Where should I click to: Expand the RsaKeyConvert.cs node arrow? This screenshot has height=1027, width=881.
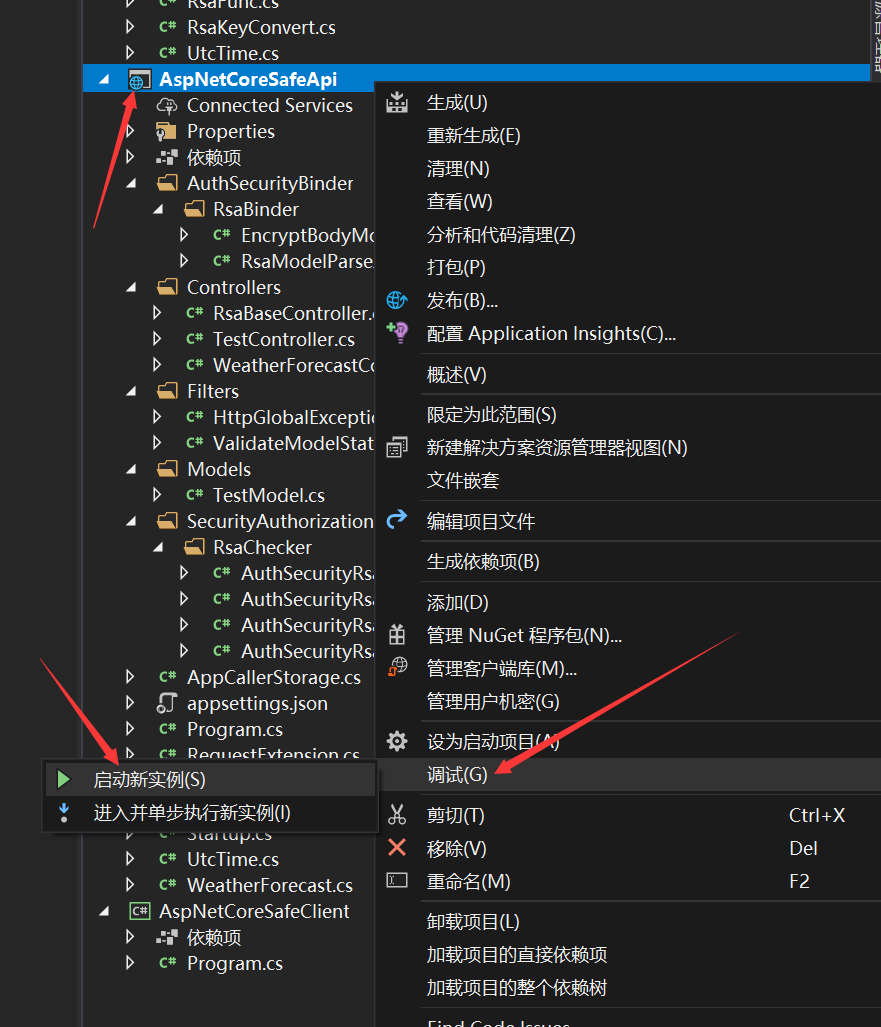[x=130, y=27]
